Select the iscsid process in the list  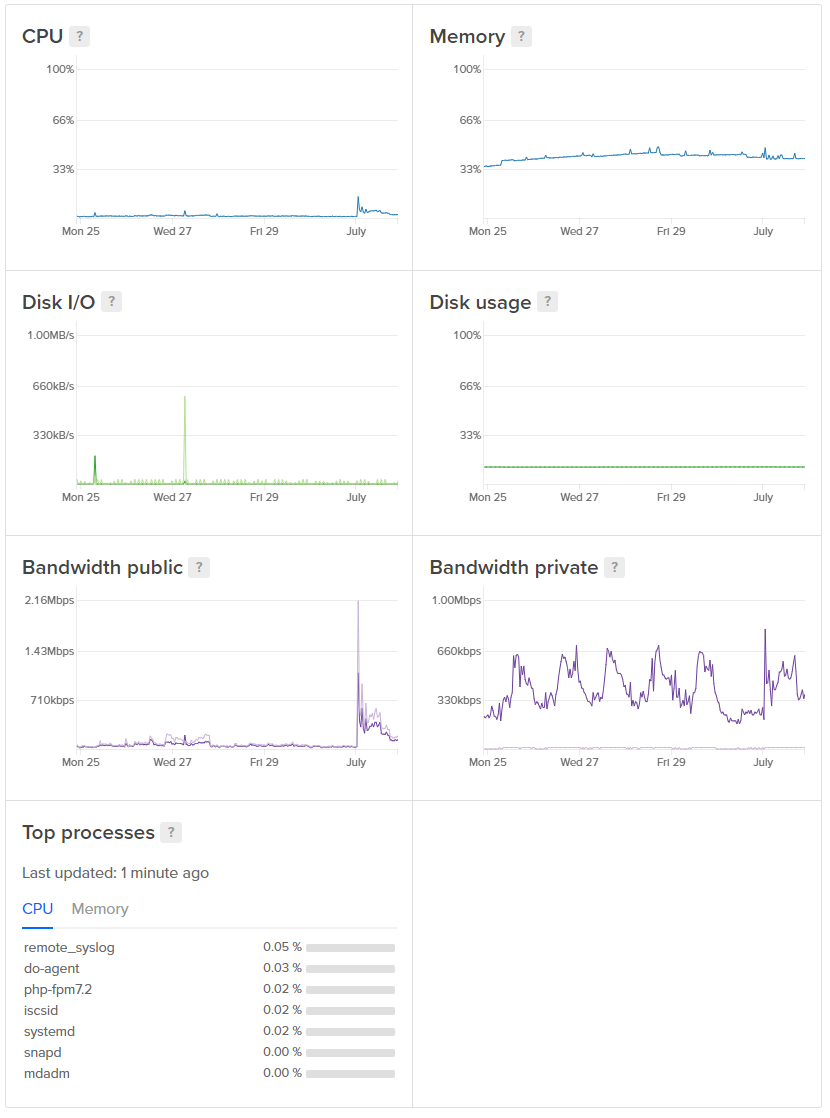41,1010
